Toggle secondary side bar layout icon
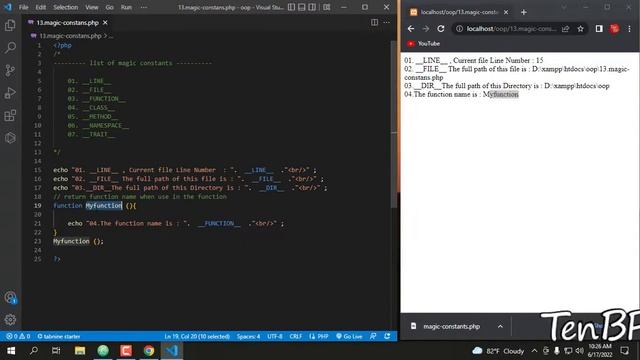640x360 pixels. click(x=312, y=7)
